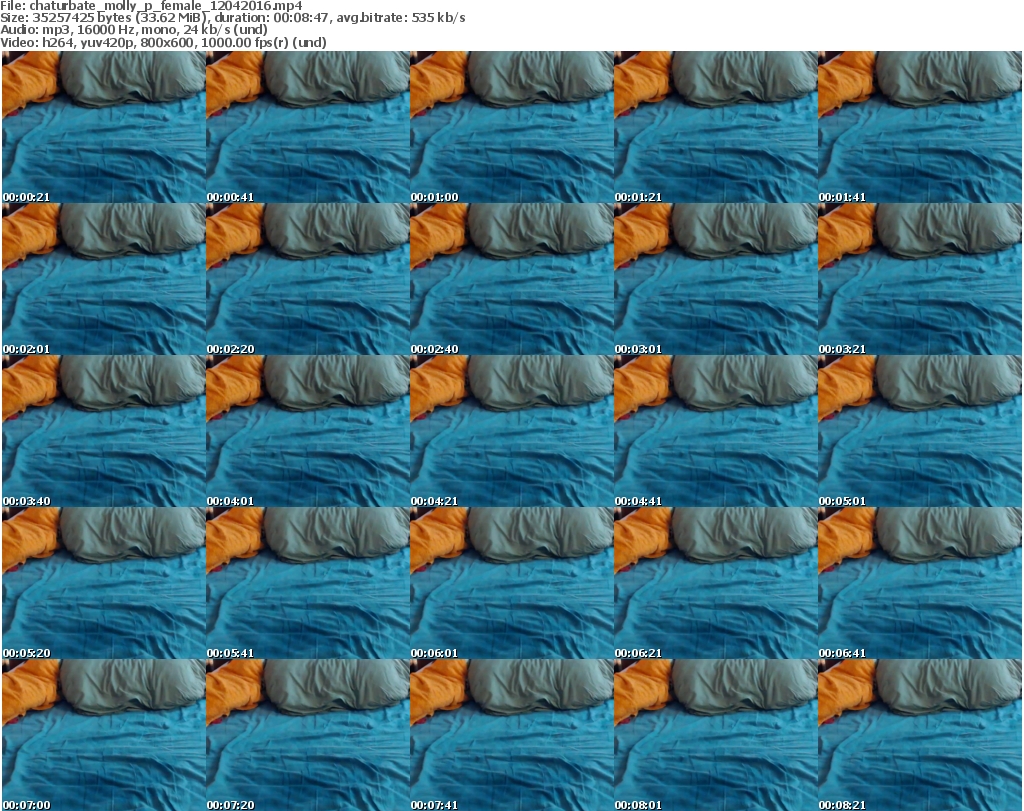
Task: Select the thumbnail stamped 00:08:21
Action: click(920, 735)
